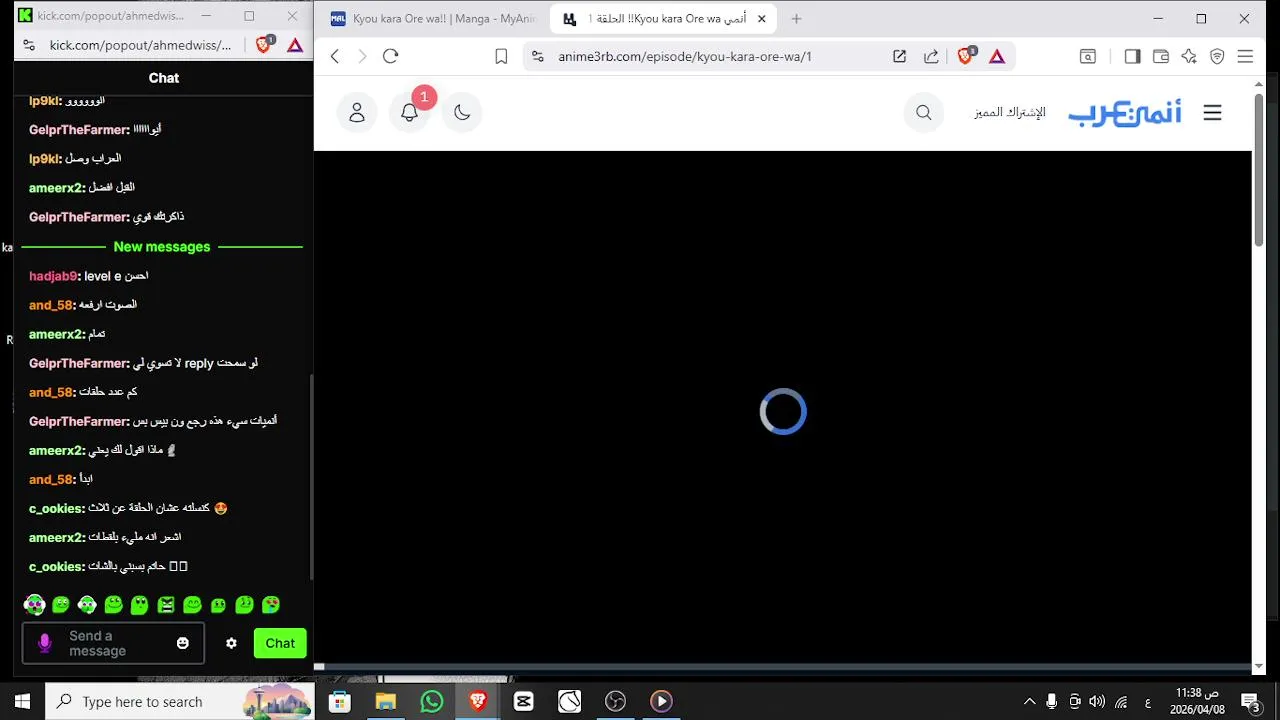Viewport: 1280px width, 720px height.
Task: Open the taskbar clock and date
Action: (x=1197, y=701)
